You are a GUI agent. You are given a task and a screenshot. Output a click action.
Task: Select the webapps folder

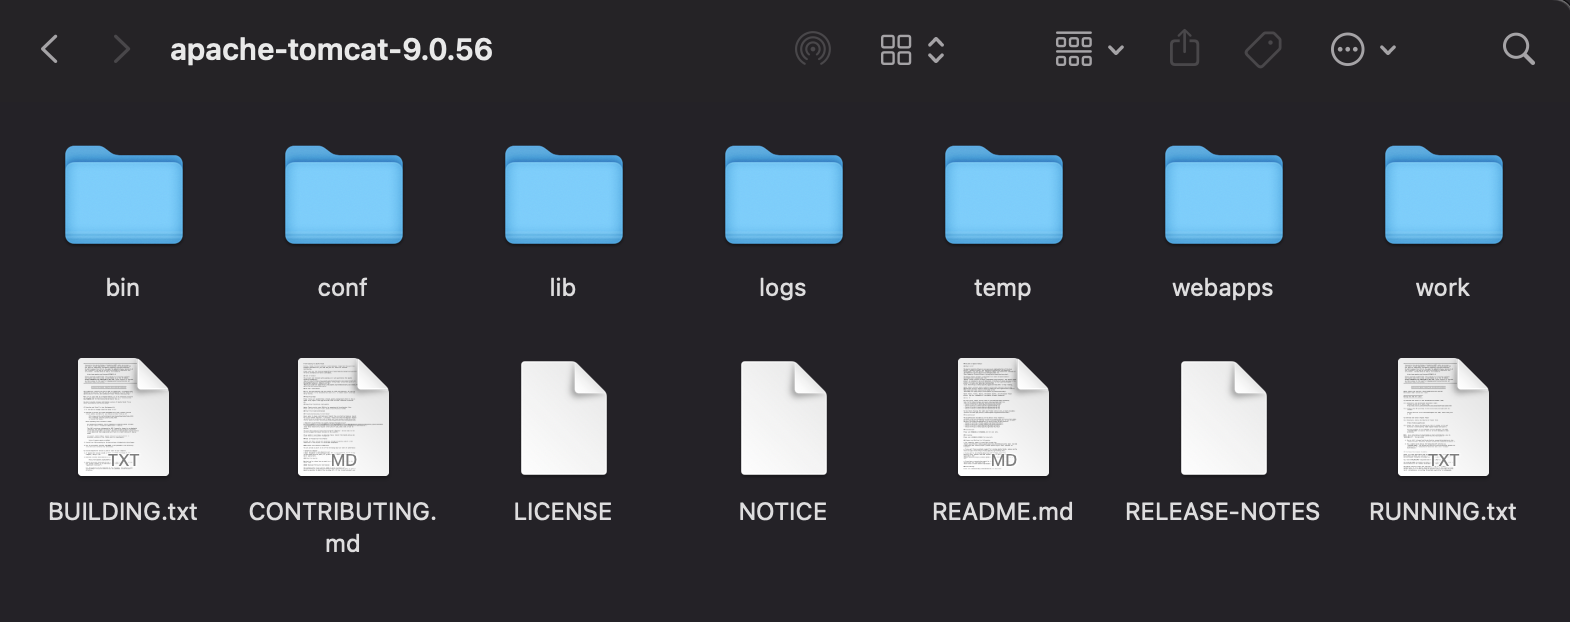tap(1223, 196)
